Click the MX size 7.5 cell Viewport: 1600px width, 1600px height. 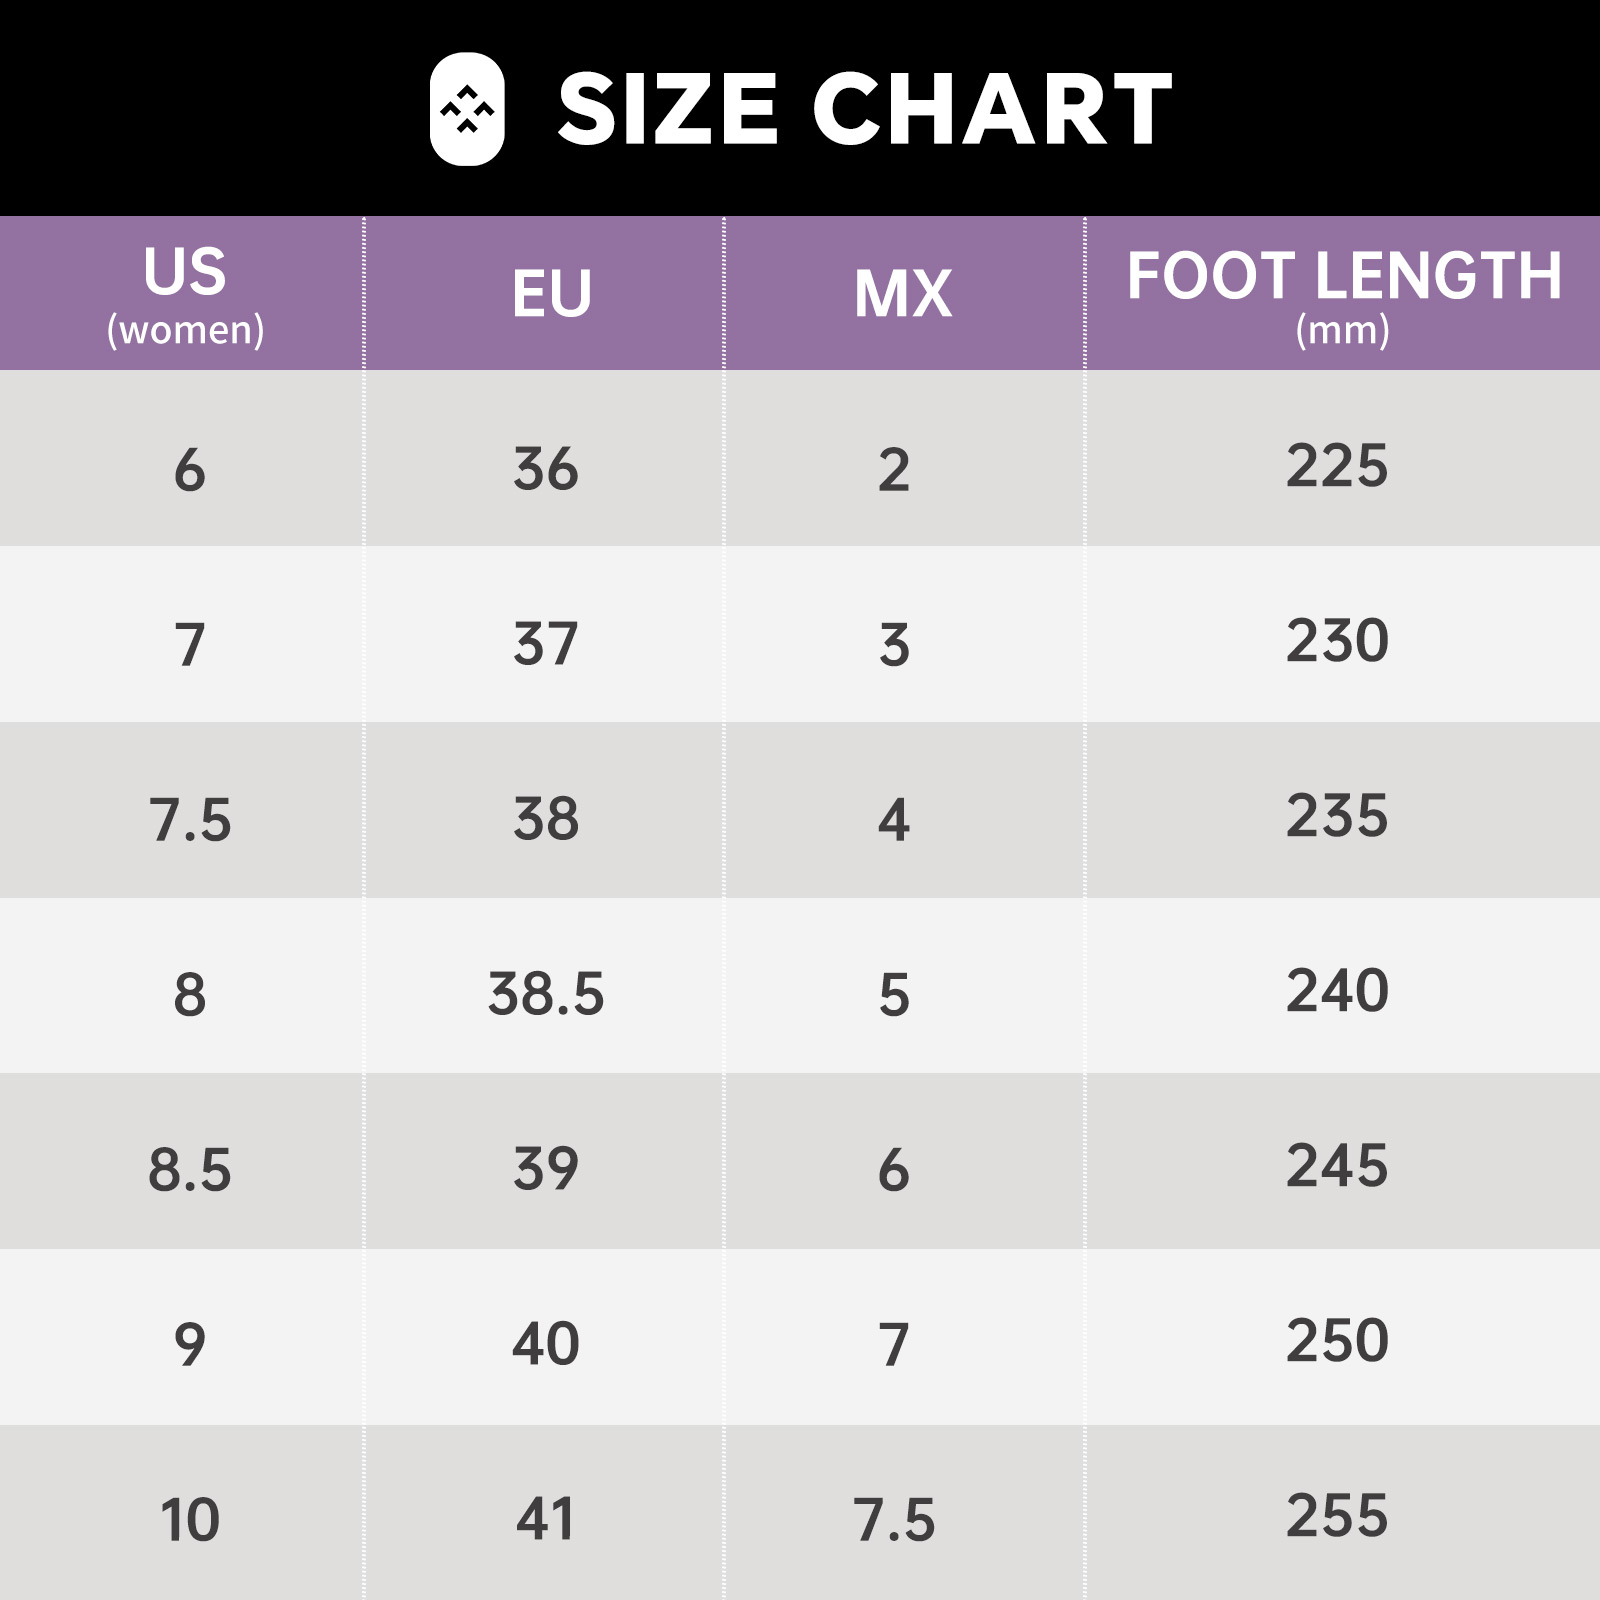point(904,1512)
